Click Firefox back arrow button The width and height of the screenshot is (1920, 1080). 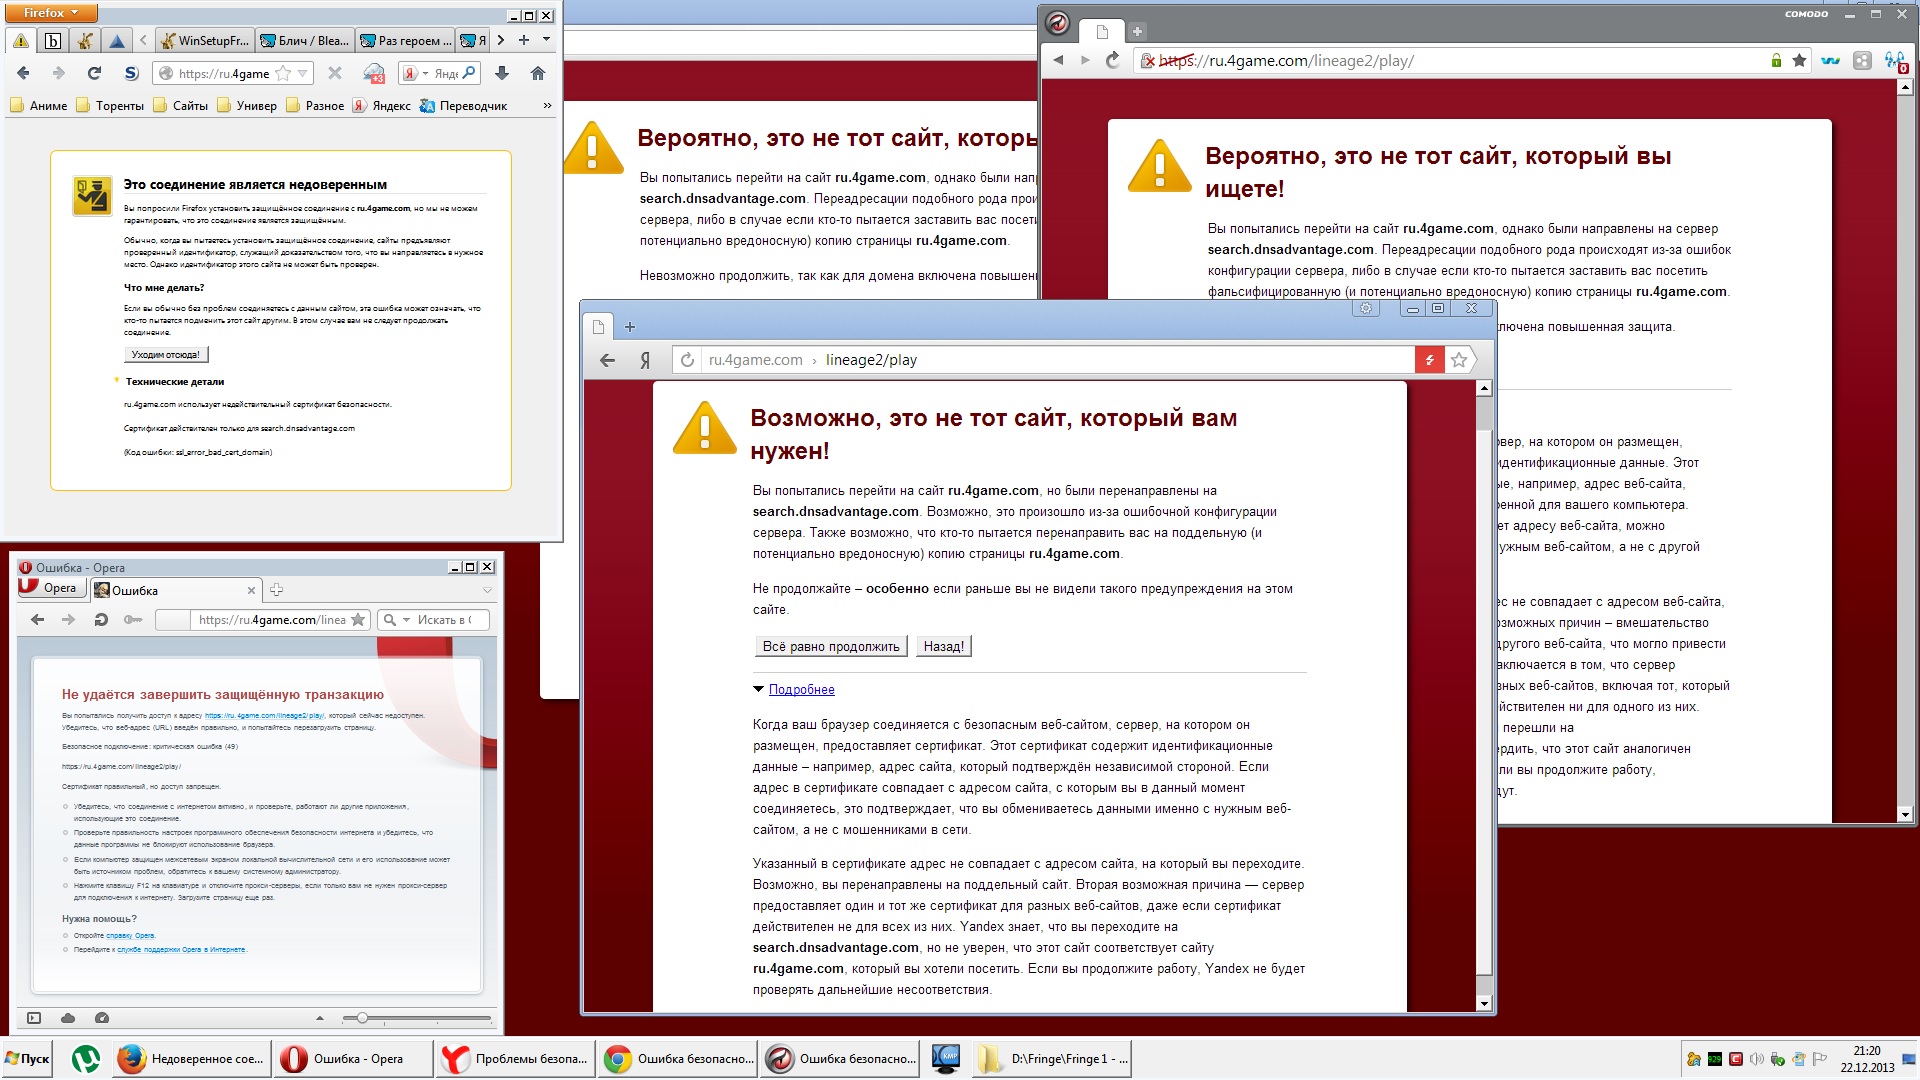point(23,73)
